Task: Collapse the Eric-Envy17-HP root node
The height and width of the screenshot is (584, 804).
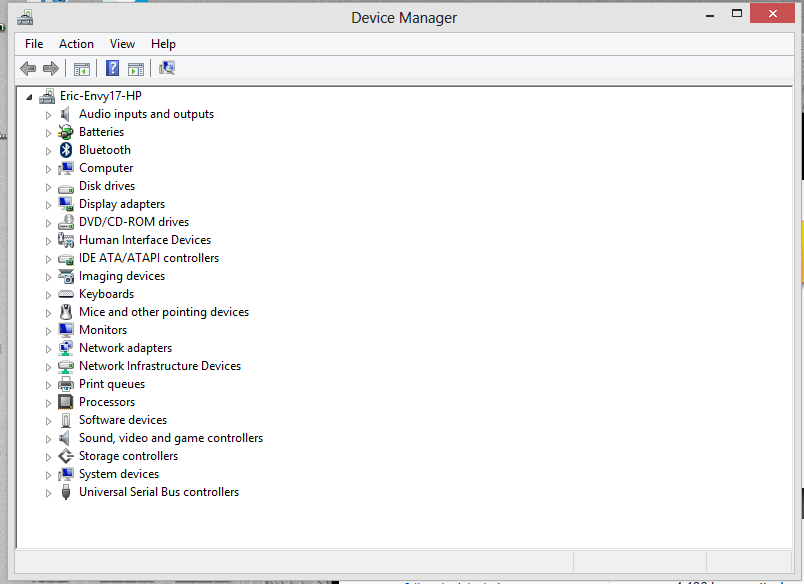Action: coord(29,97)
